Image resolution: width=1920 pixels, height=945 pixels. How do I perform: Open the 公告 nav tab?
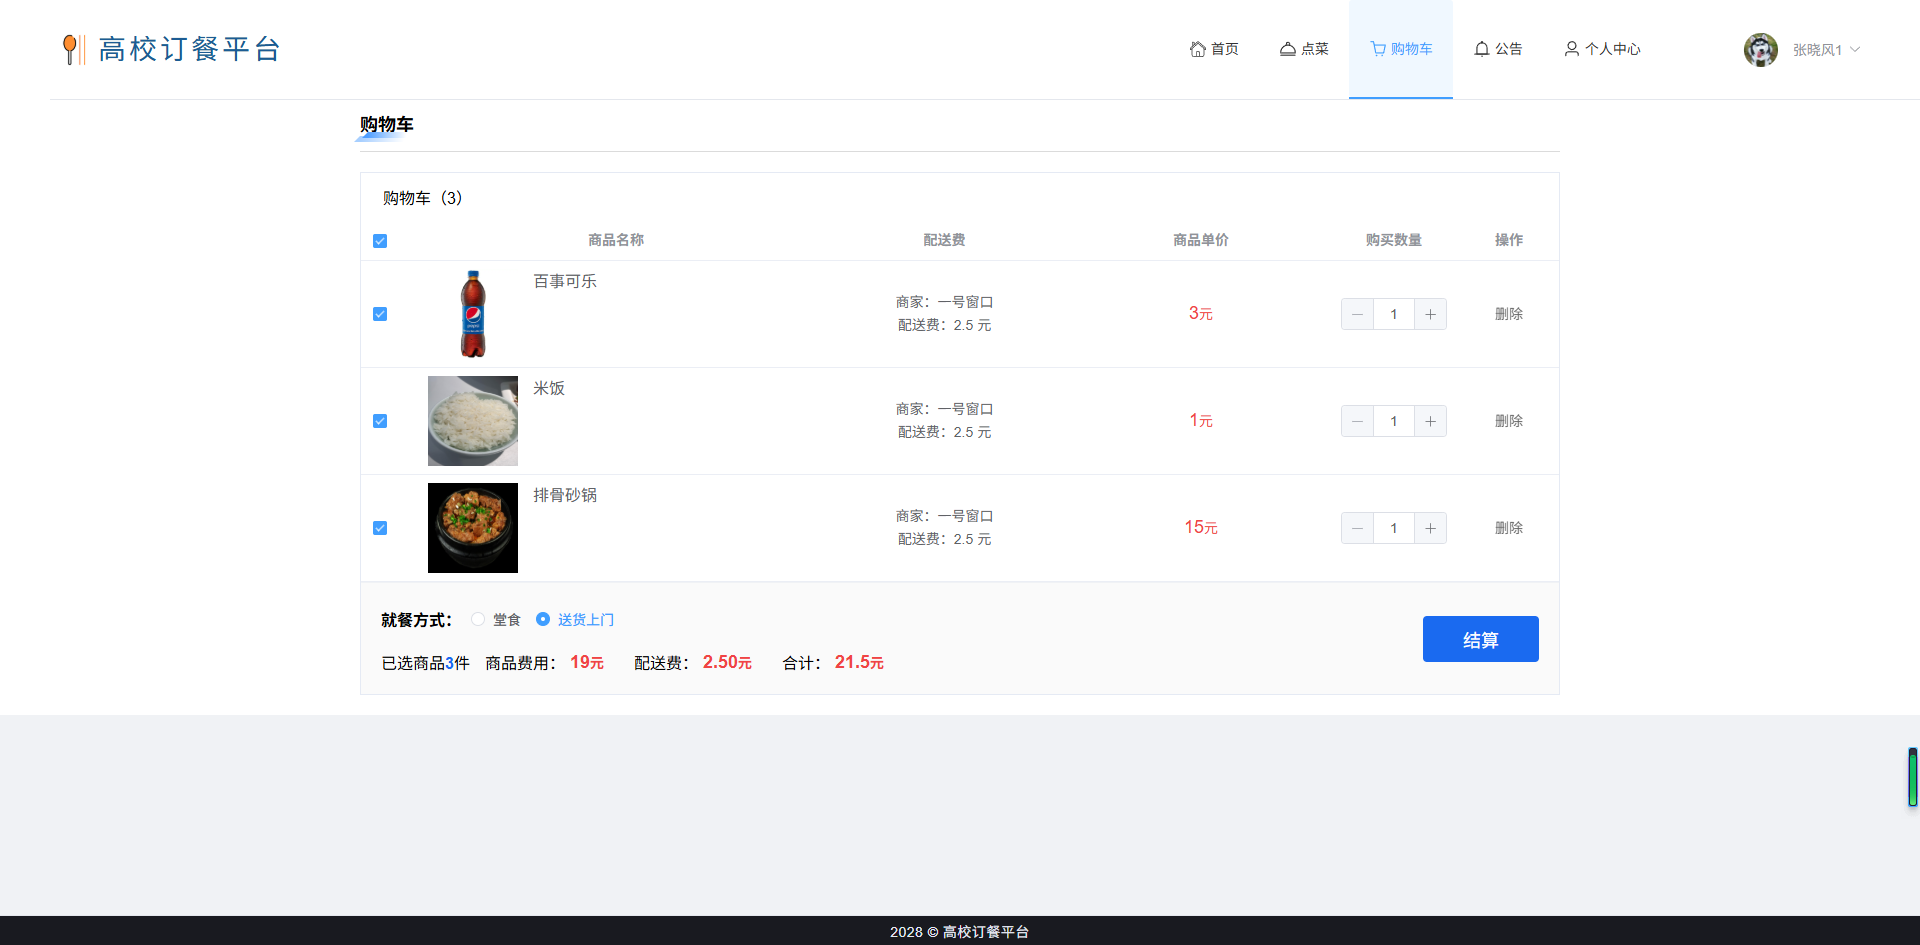point(1498,49)
